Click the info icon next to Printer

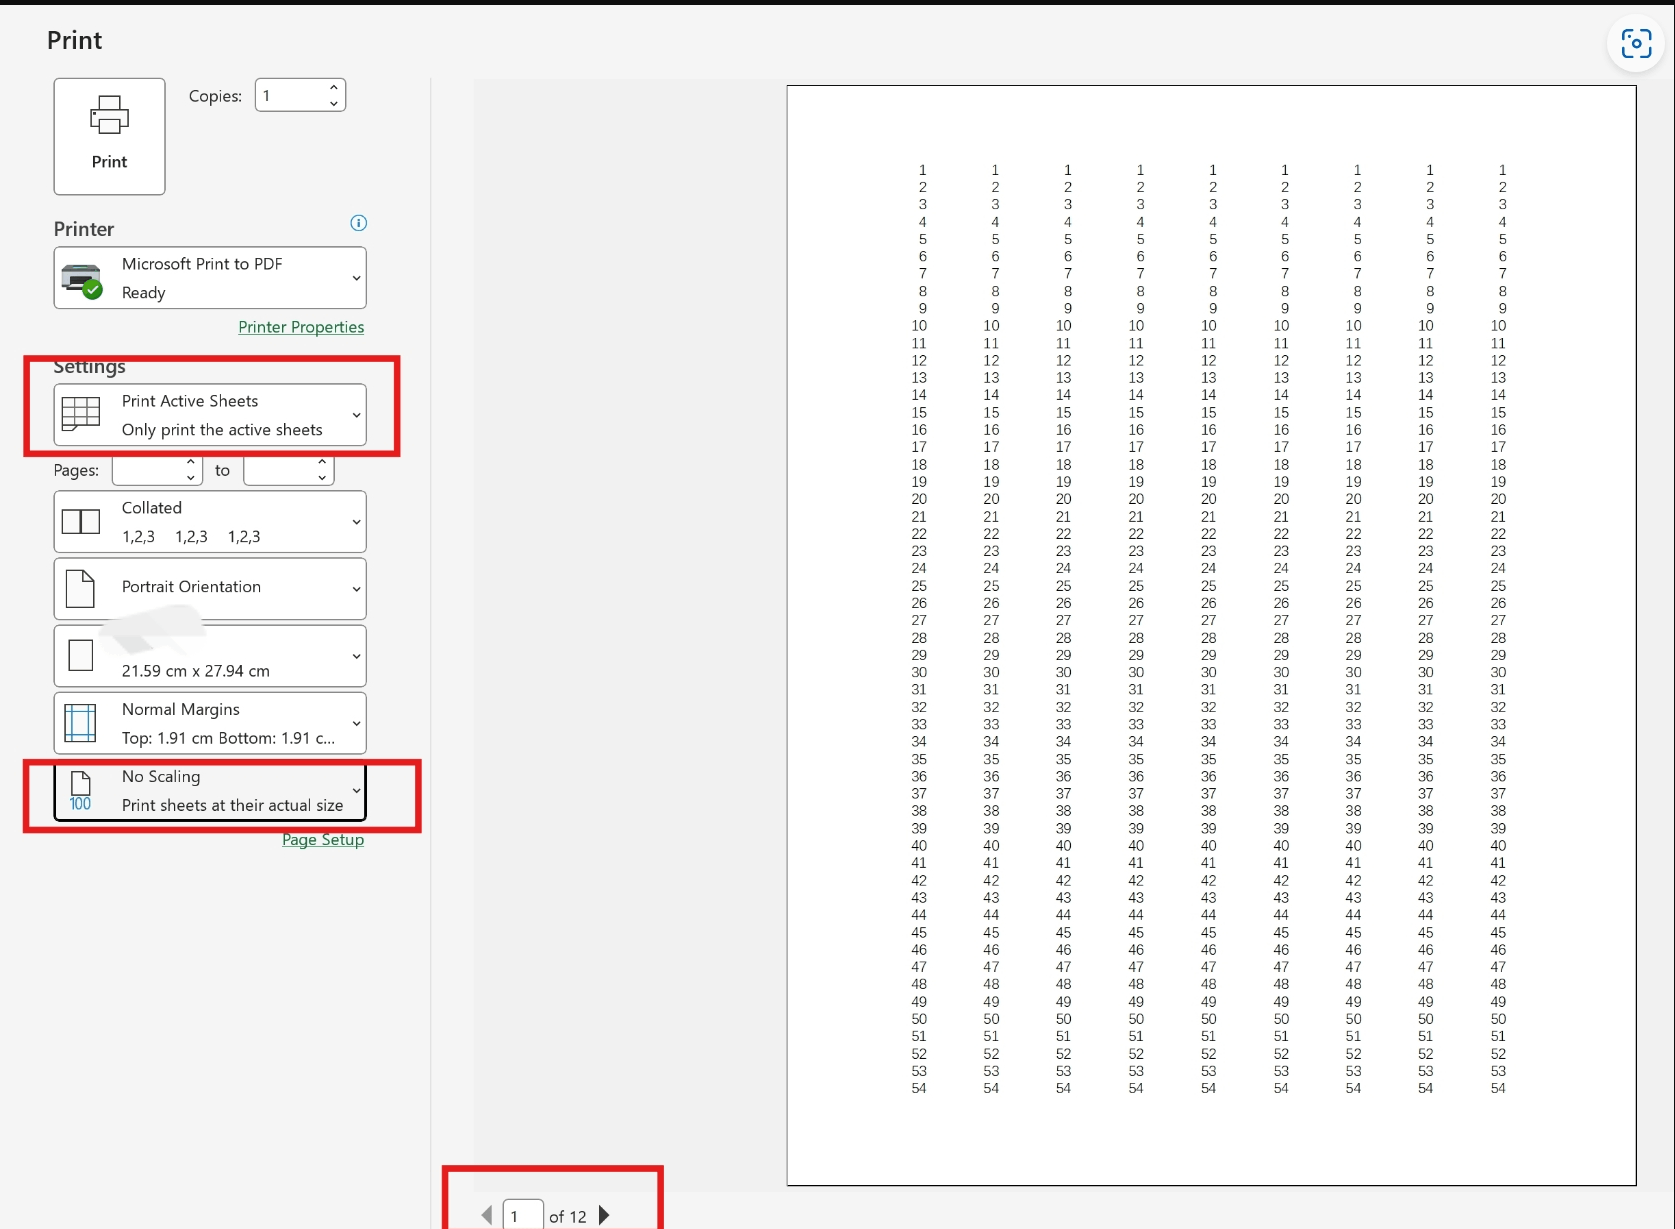[358, 223]
